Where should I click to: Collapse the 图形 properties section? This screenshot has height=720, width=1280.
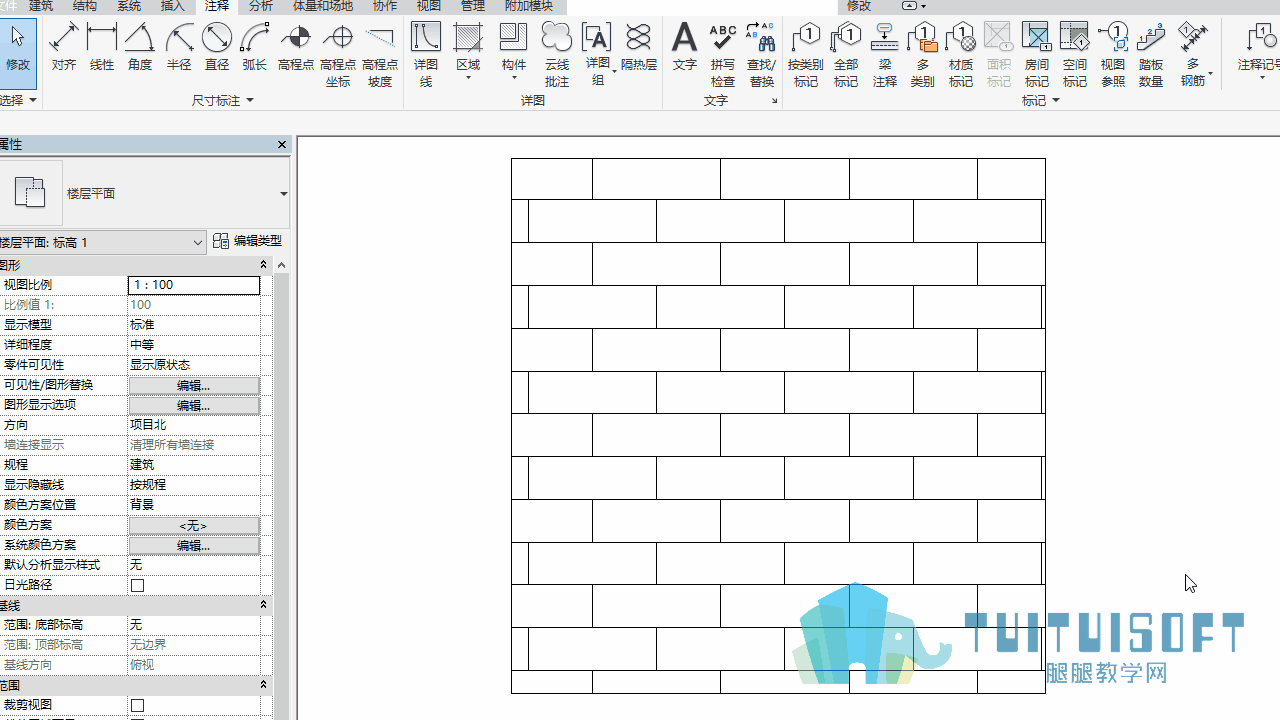pyautogui.click(x=264, y=265)
